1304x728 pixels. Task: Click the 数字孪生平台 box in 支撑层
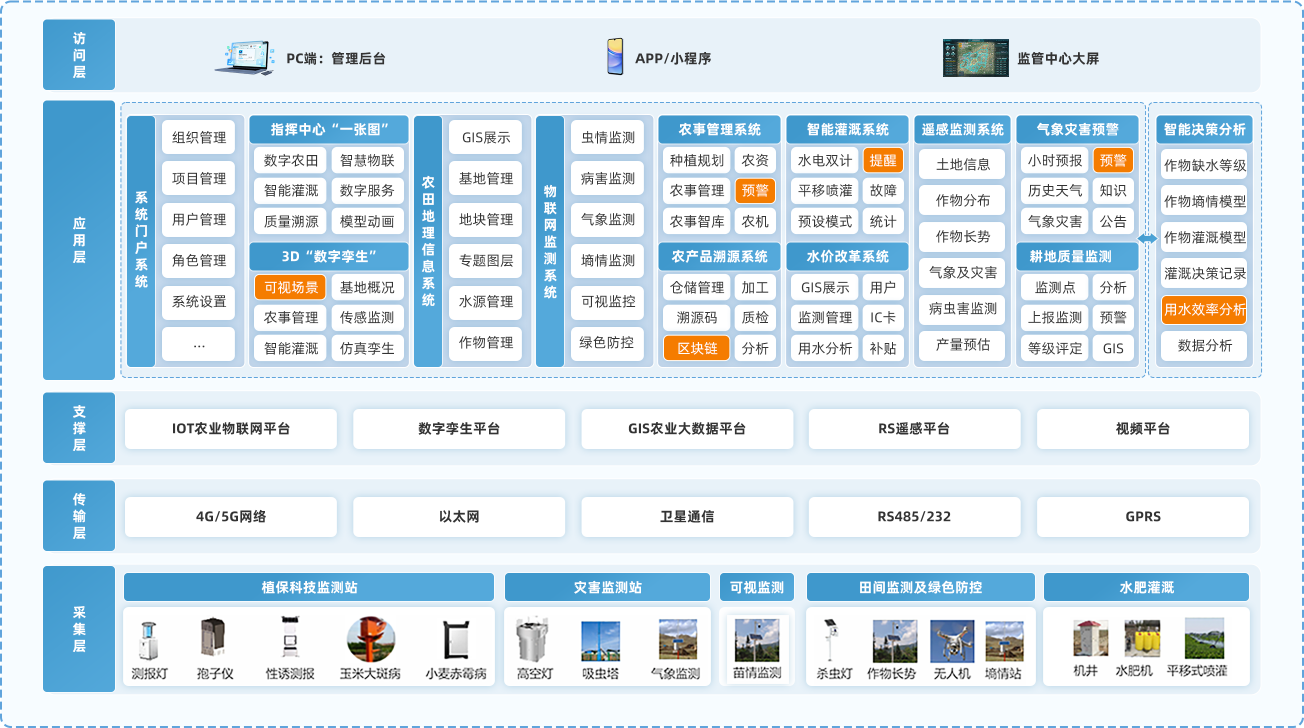coord(458,428)
